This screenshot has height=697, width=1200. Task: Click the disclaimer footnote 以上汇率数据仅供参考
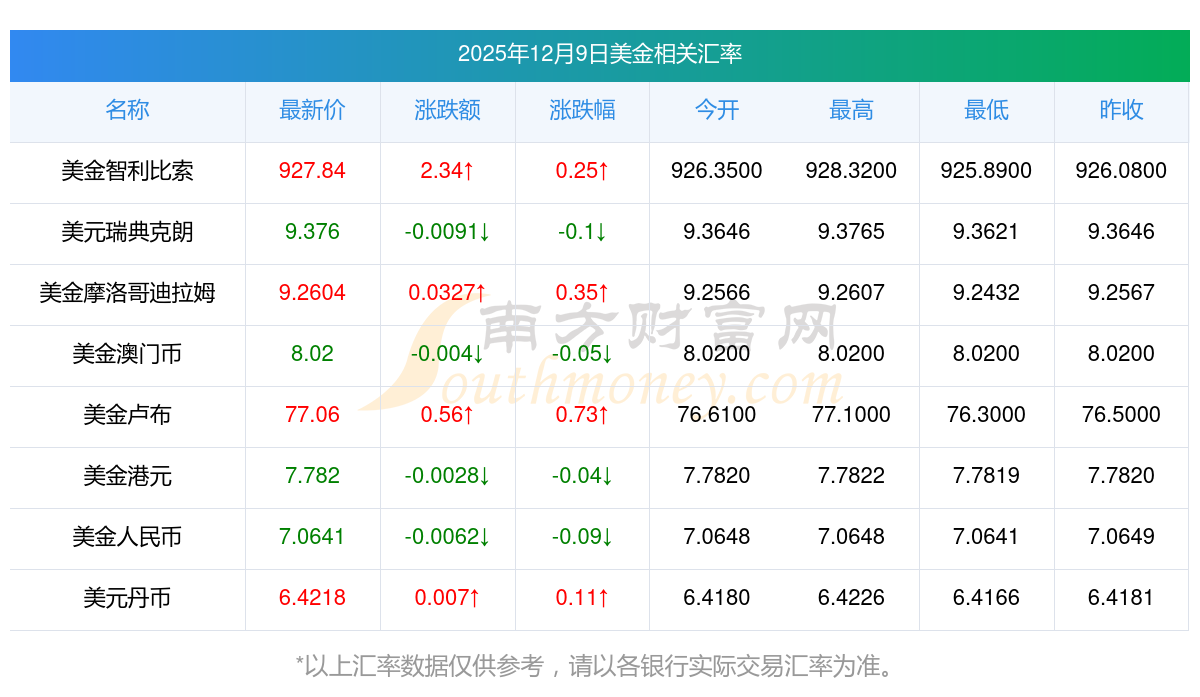[425, 666]
